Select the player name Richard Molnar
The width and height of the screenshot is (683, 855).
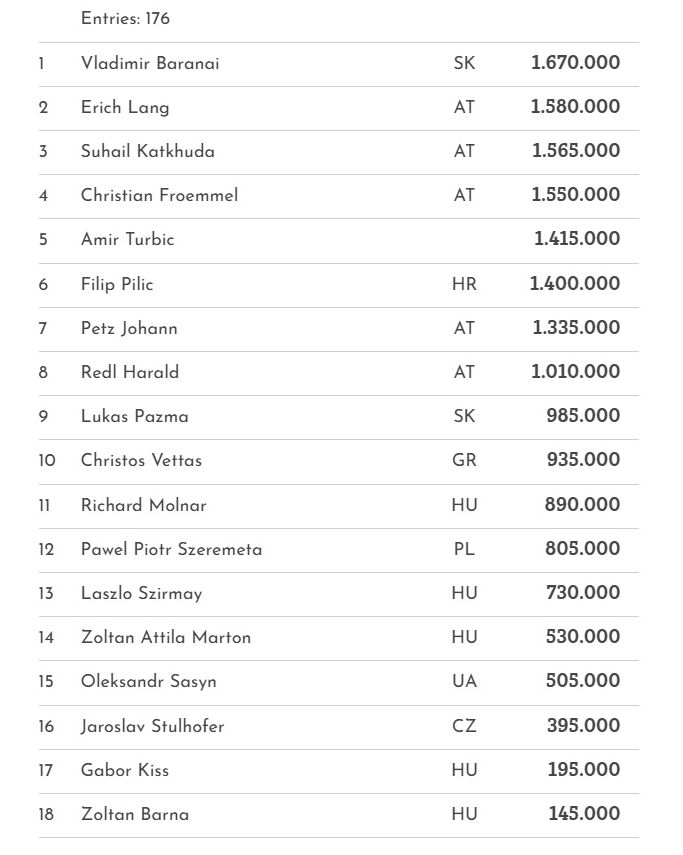click(143, 505)
